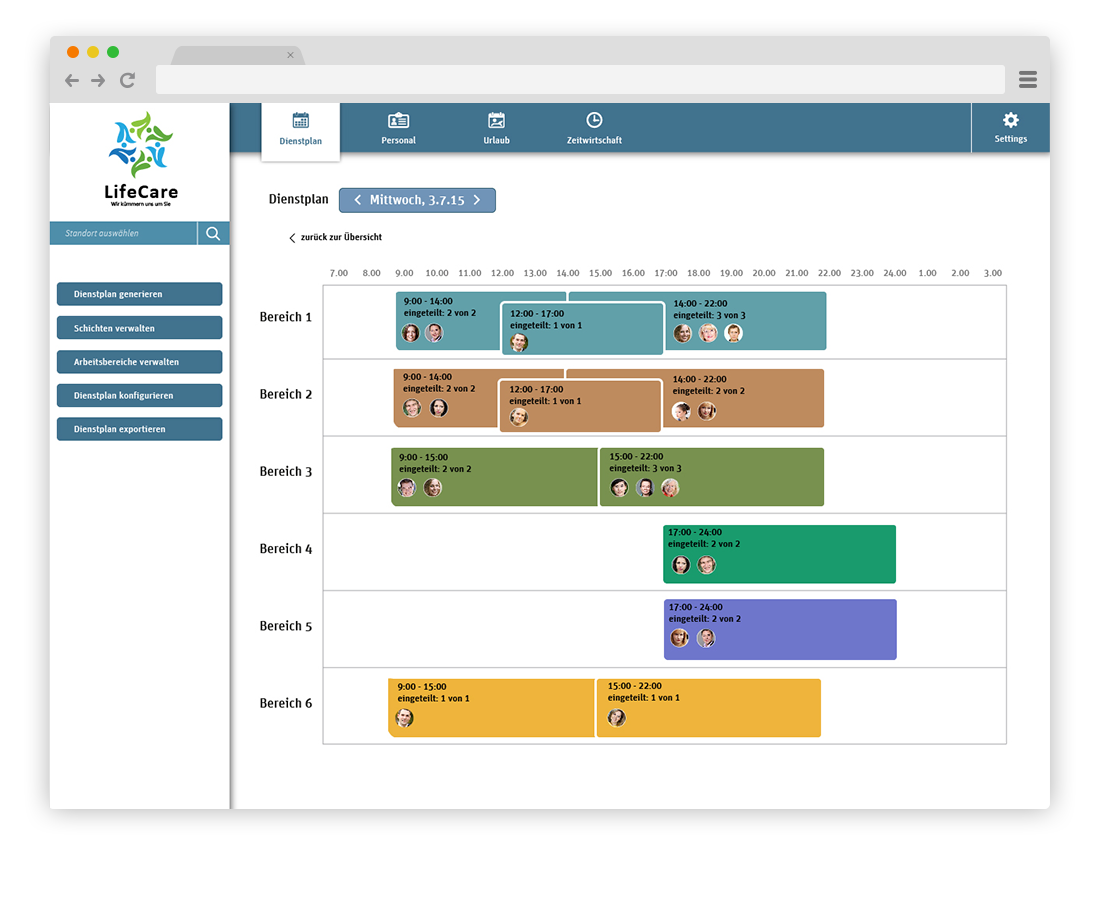Type in the Standort auswählen field
This screenshot has width=1100, height=898.
pyautogui.click(x=124, y=234)
